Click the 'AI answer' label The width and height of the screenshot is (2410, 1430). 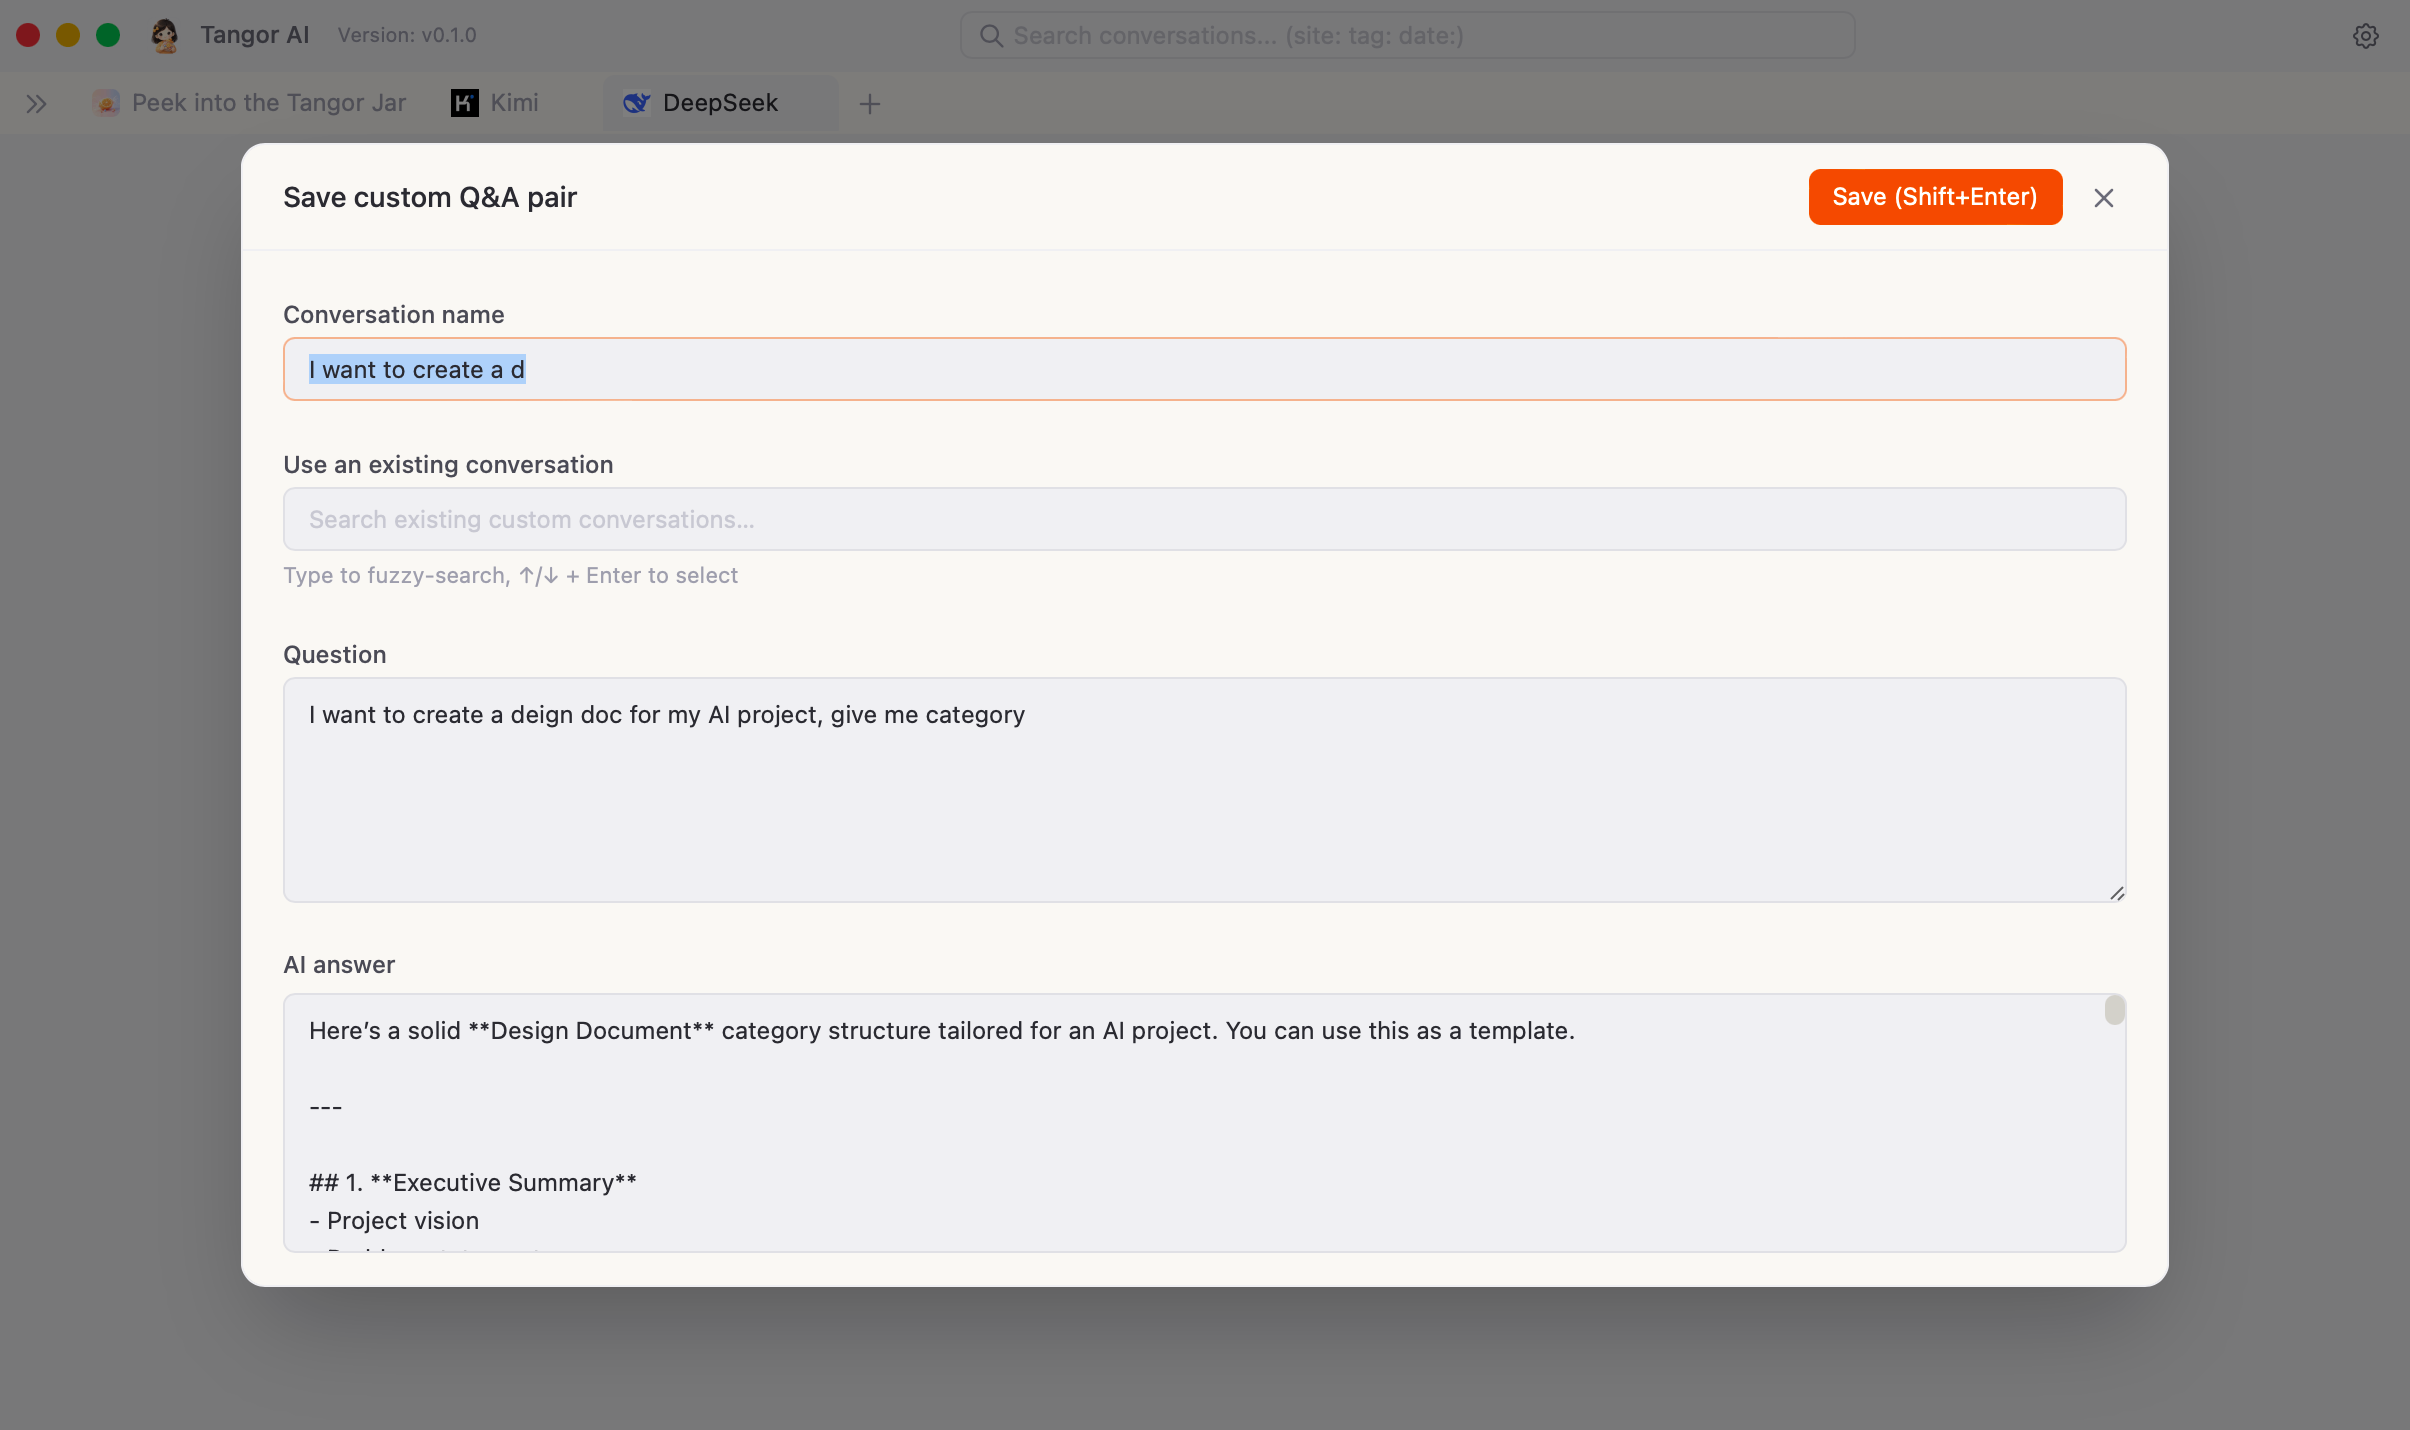point(339,964)
